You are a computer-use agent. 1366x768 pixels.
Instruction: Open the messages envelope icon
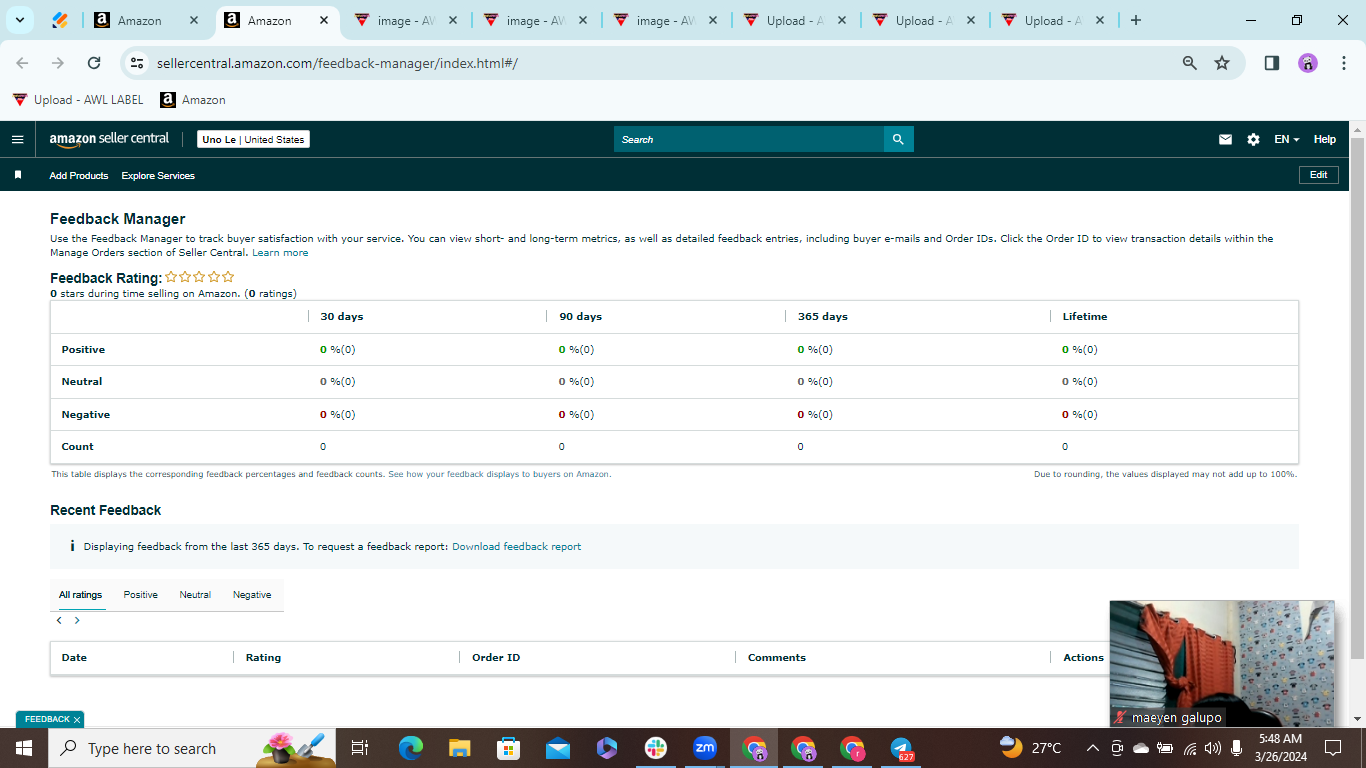click(x=1225, y=140)
